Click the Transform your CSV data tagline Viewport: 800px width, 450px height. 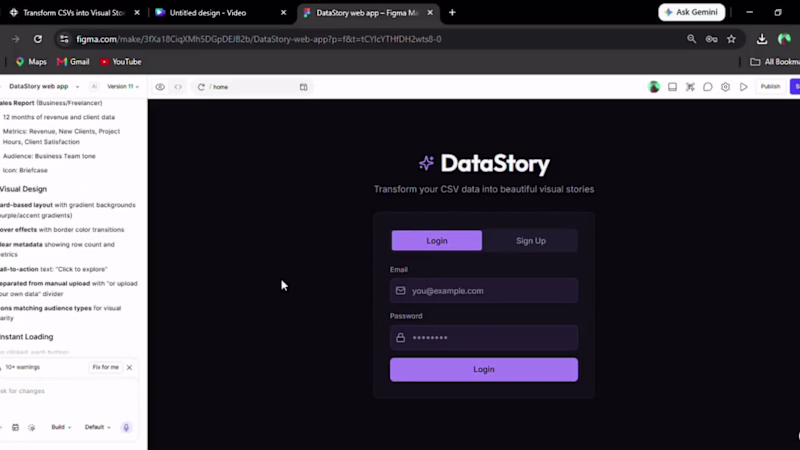[x=484, y=189]
